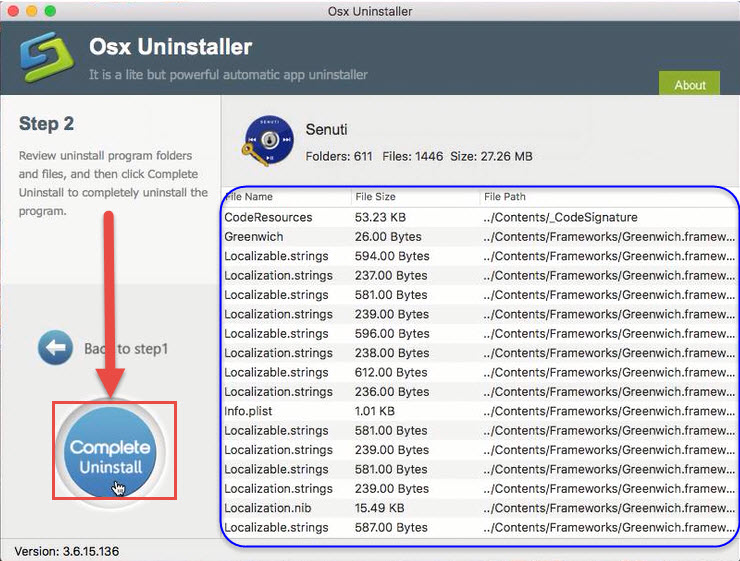This screenshot has height=561, width=740.
Task: Open the About tab
Action: click(689, 85)
